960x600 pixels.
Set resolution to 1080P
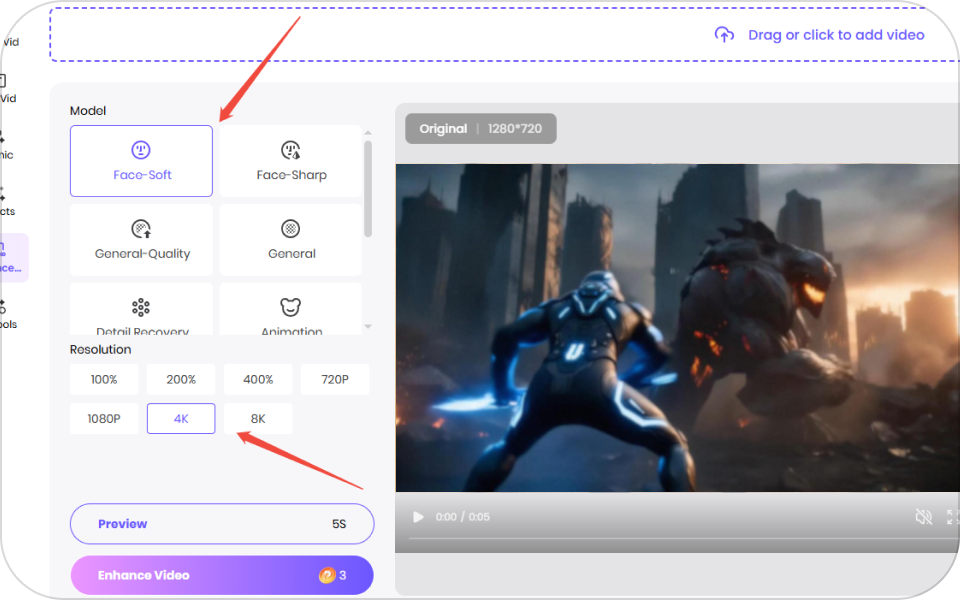(x=104, y=419)
